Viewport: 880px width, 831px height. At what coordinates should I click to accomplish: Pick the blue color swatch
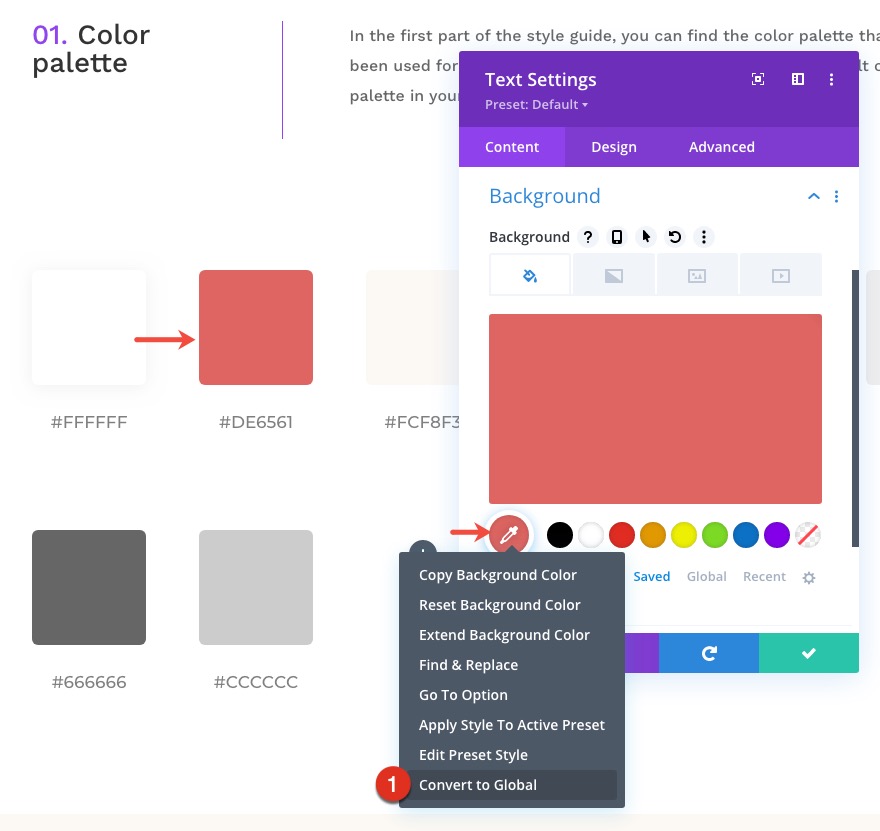tap(746, 535)
